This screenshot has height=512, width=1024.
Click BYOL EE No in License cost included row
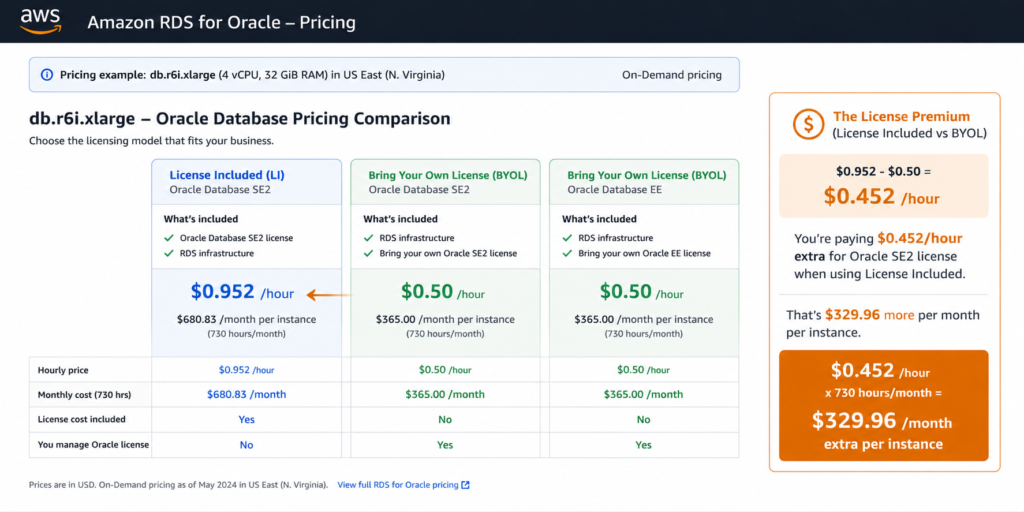[644, 419]
